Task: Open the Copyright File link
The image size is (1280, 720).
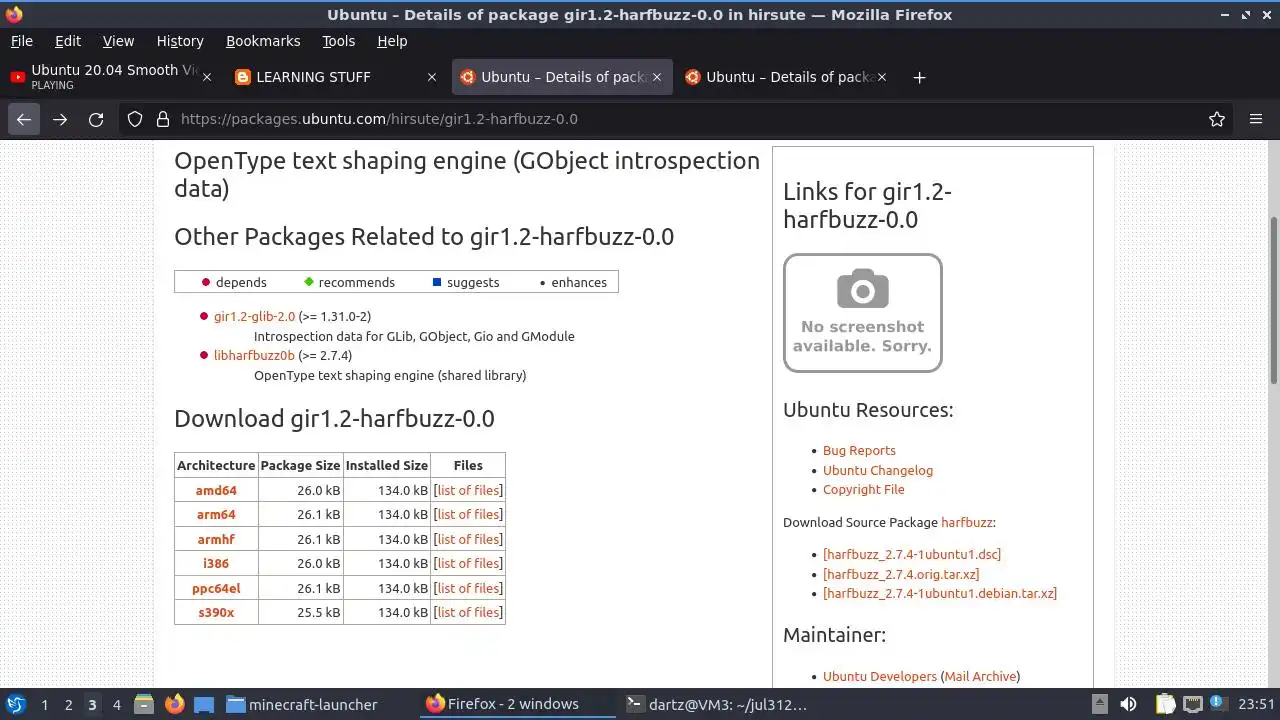Action: [x=864, y=490]
